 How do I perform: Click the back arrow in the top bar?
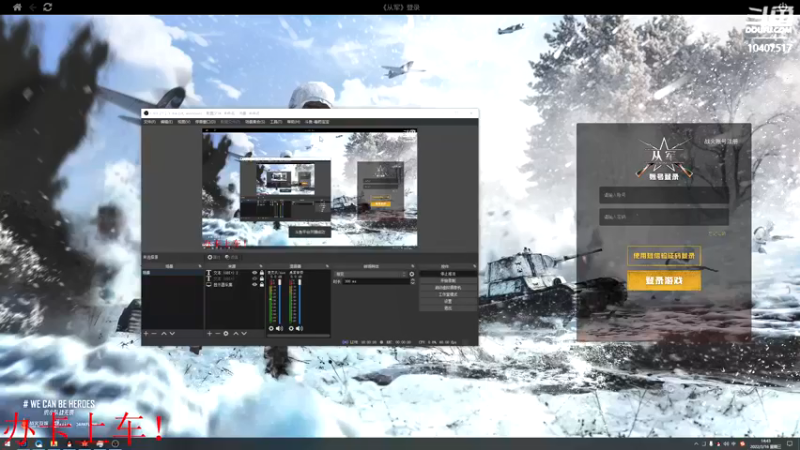(x=33, y=7)
